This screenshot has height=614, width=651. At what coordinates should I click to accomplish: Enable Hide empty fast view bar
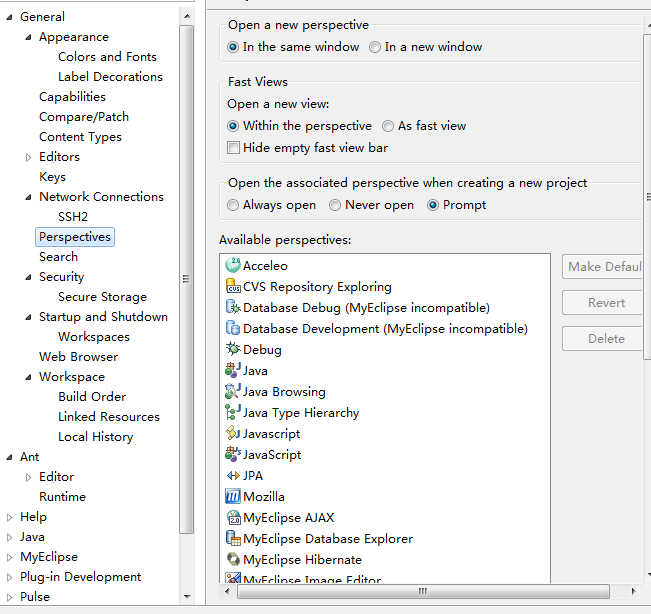(233, 147)
